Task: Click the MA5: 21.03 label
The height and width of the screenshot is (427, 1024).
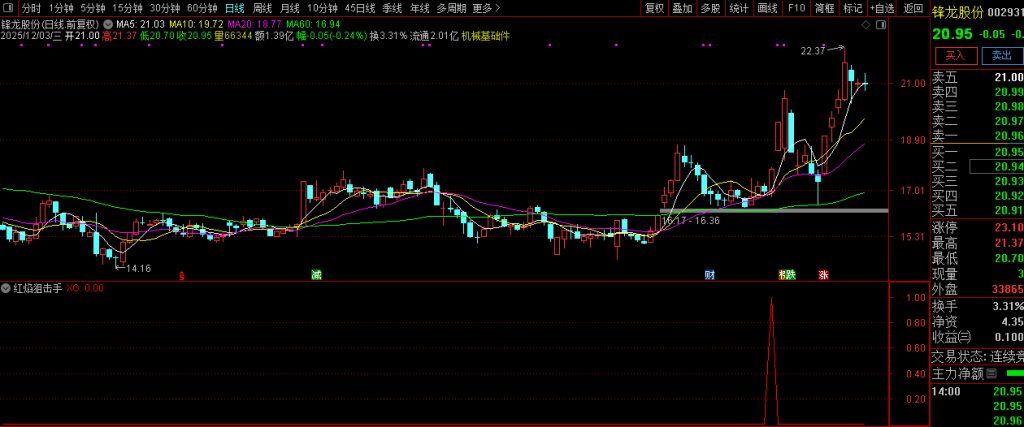Action: pos(140,24)
